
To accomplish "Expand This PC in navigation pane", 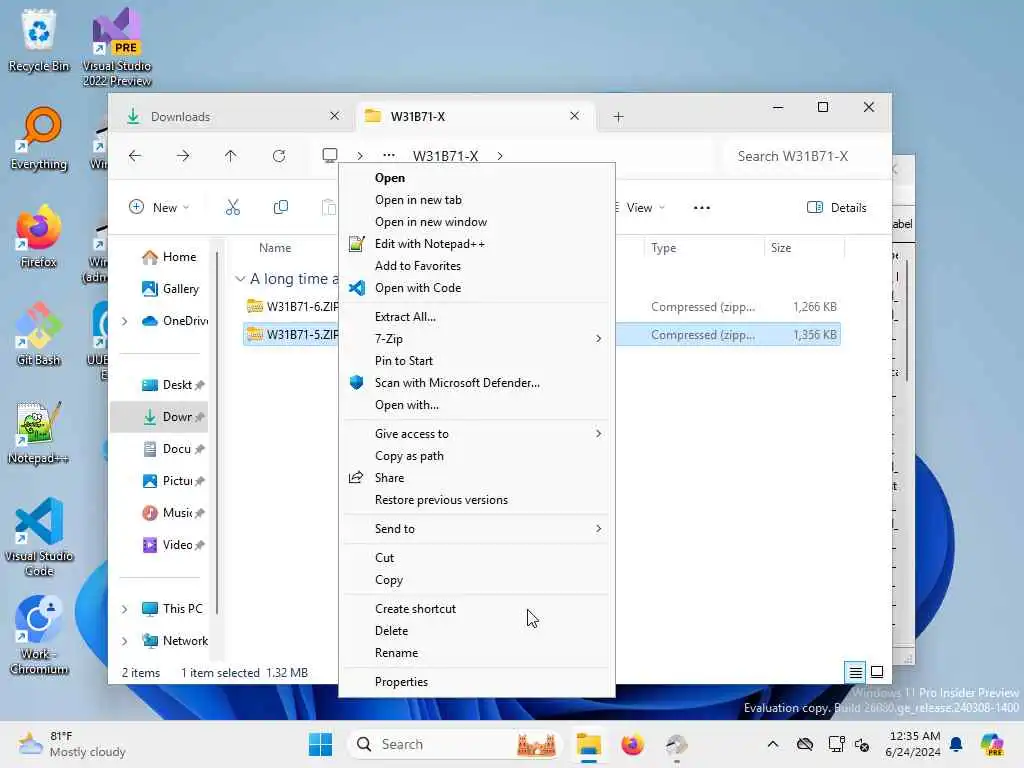I will (x=125, y=609).
